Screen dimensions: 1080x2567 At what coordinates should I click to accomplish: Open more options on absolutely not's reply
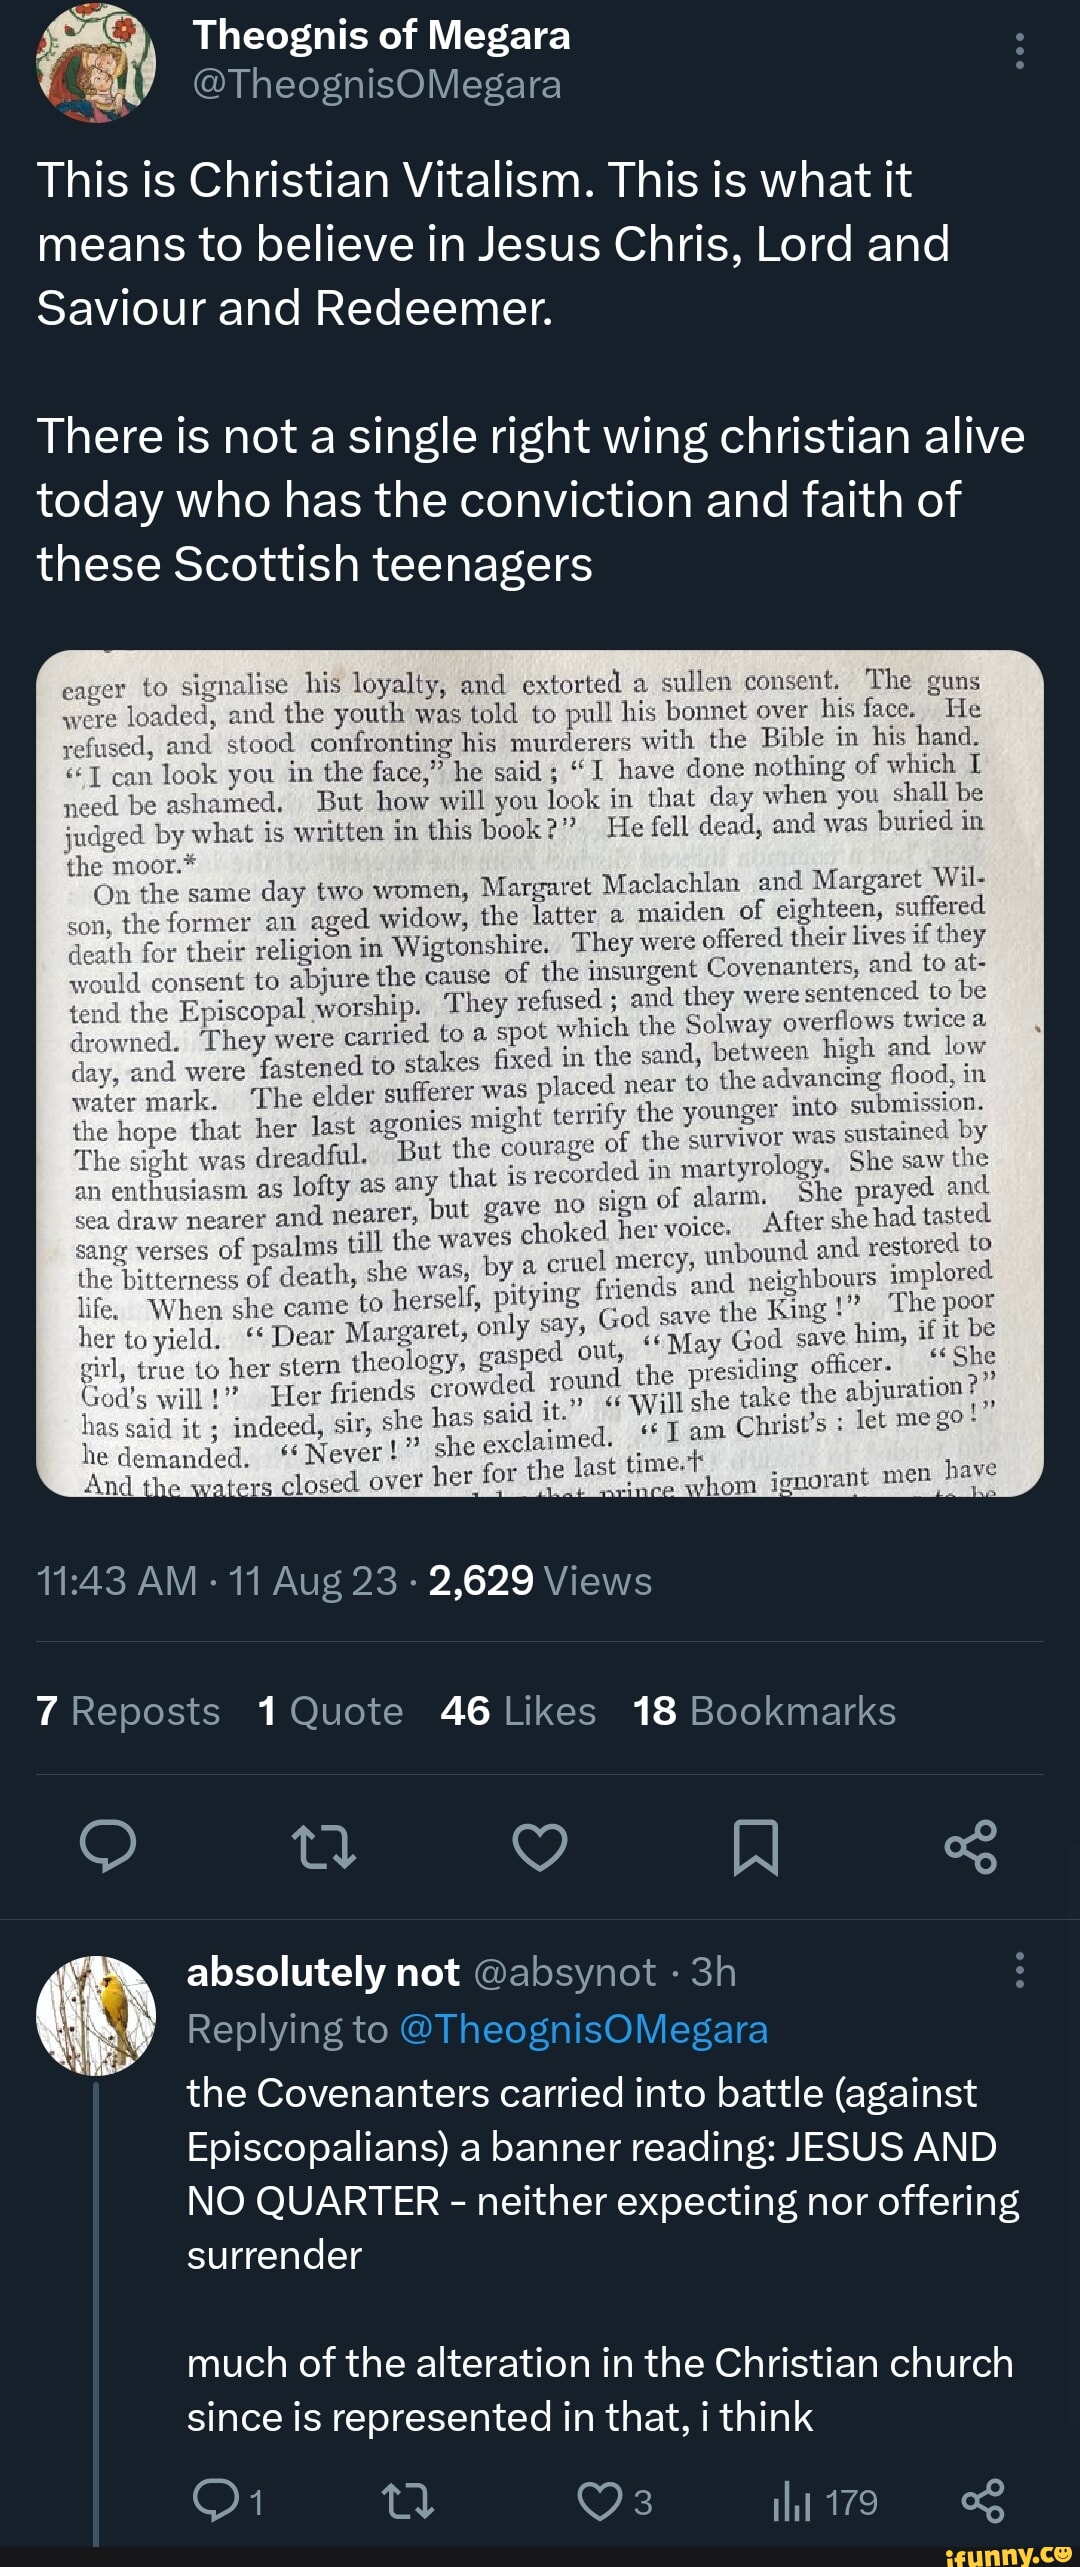pos(1019,1970)
